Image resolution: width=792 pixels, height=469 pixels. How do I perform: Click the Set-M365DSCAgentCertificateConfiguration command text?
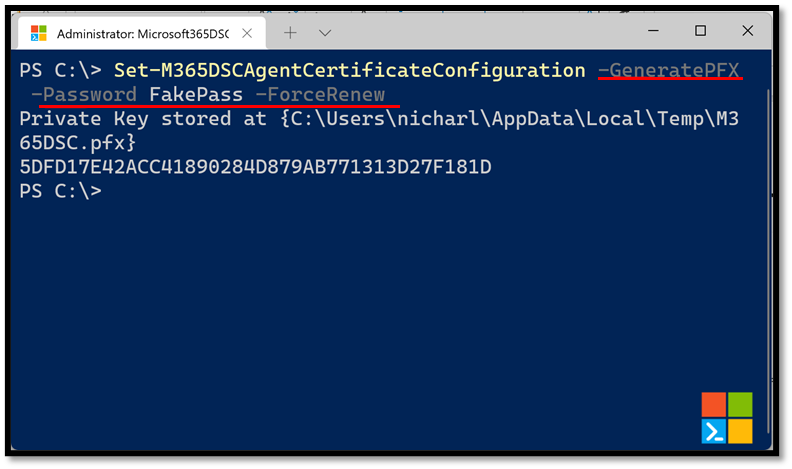[x=350, y=70]
